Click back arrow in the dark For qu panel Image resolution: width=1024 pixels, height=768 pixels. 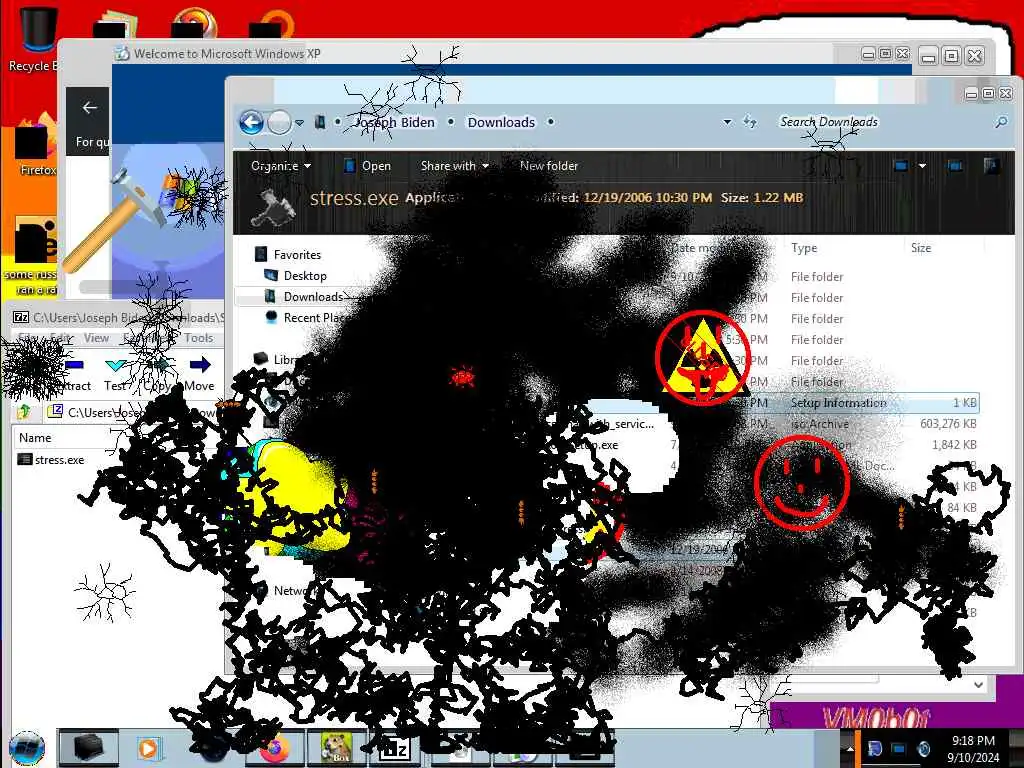pos(89,108)
